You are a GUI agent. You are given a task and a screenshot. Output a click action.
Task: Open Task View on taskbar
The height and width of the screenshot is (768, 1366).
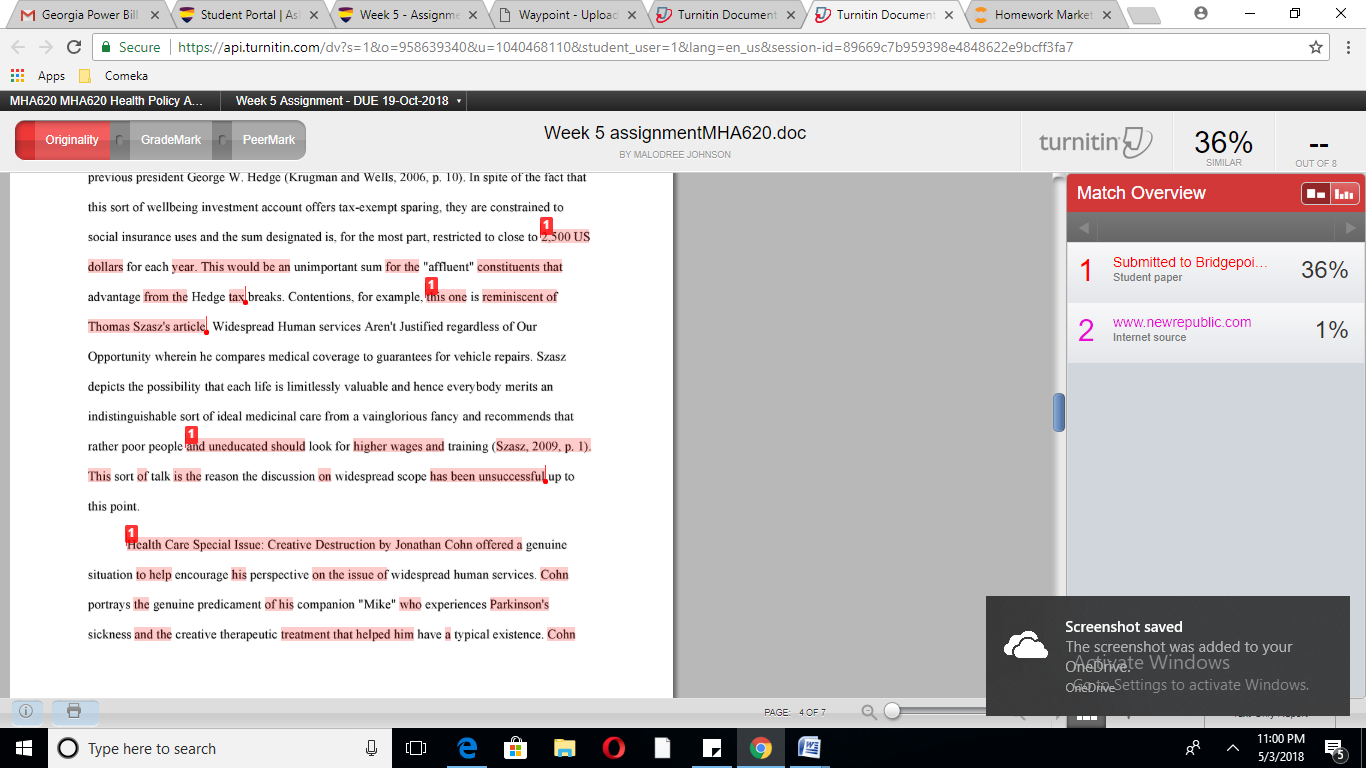pos(416,748)
